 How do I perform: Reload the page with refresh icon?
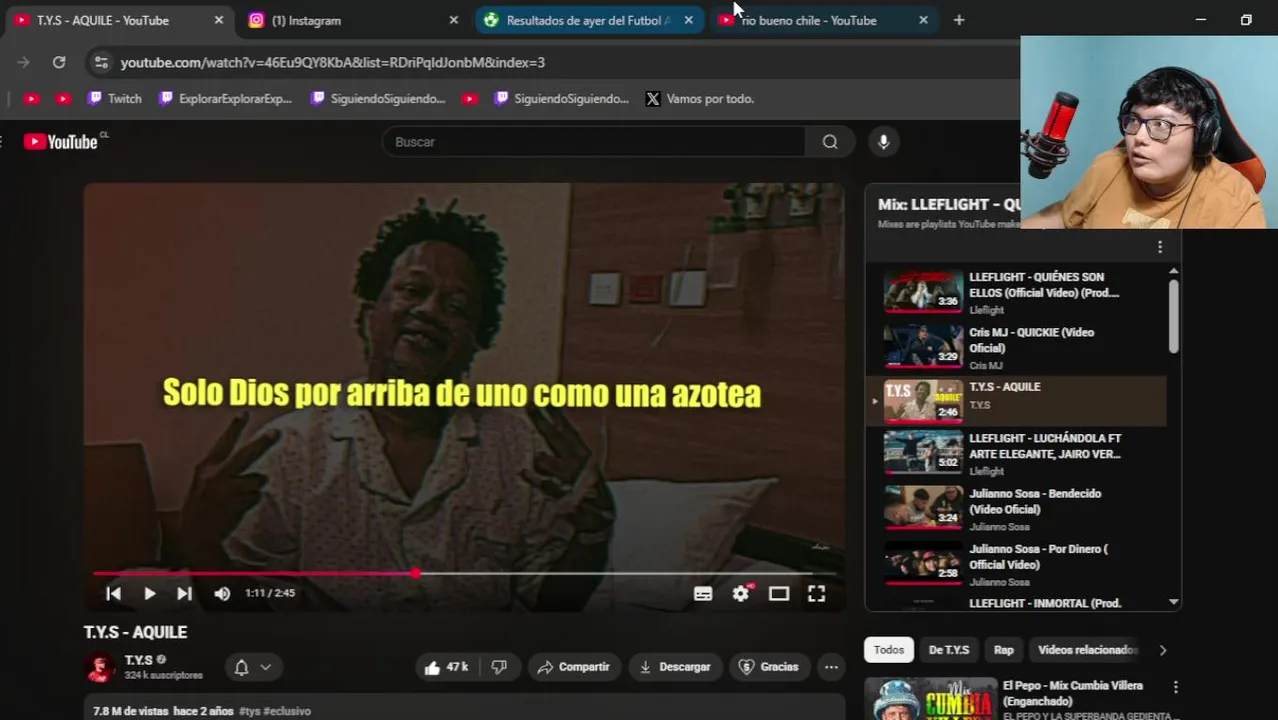click(59, 62)
